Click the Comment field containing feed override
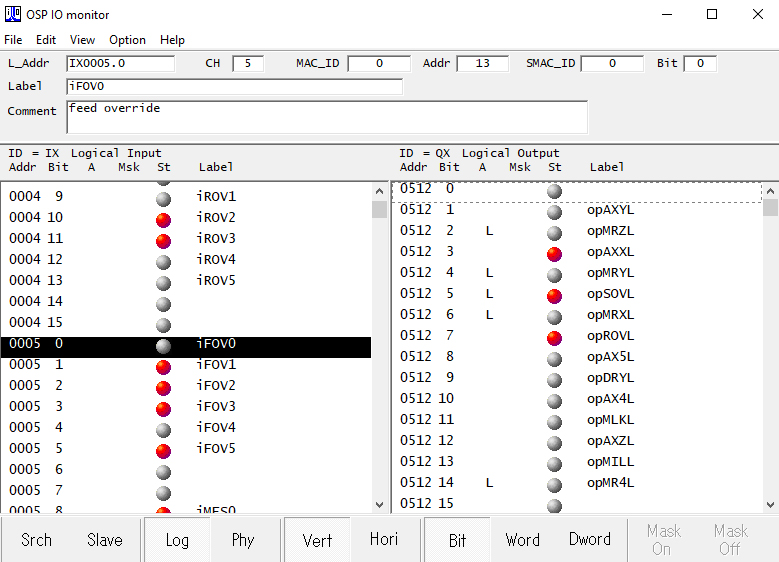The width and height of the screenshot is (779, 562). click(x=326, y=116)
